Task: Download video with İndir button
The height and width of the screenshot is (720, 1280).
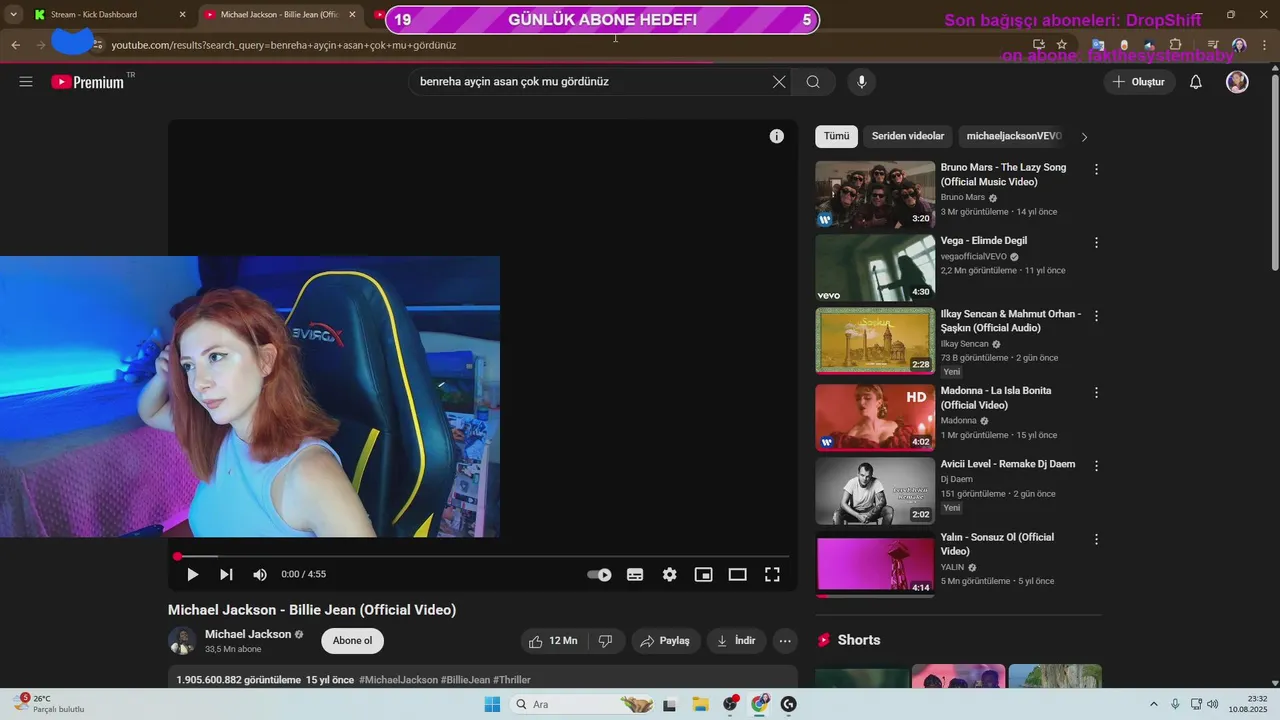Action: click(736, 641)
